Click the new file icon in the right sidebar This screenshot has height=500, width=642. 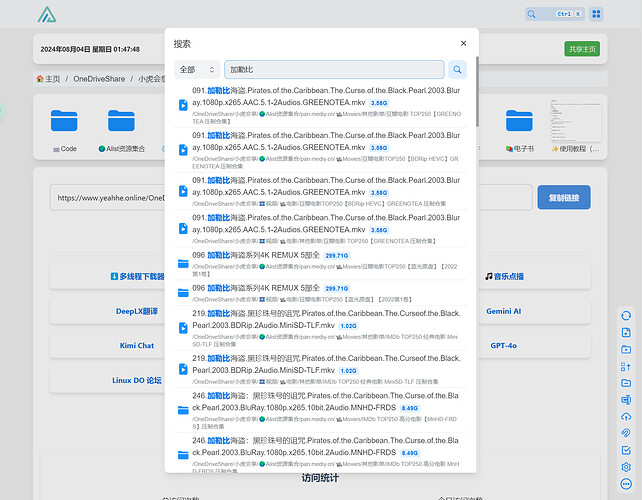(x=626, y=333)
